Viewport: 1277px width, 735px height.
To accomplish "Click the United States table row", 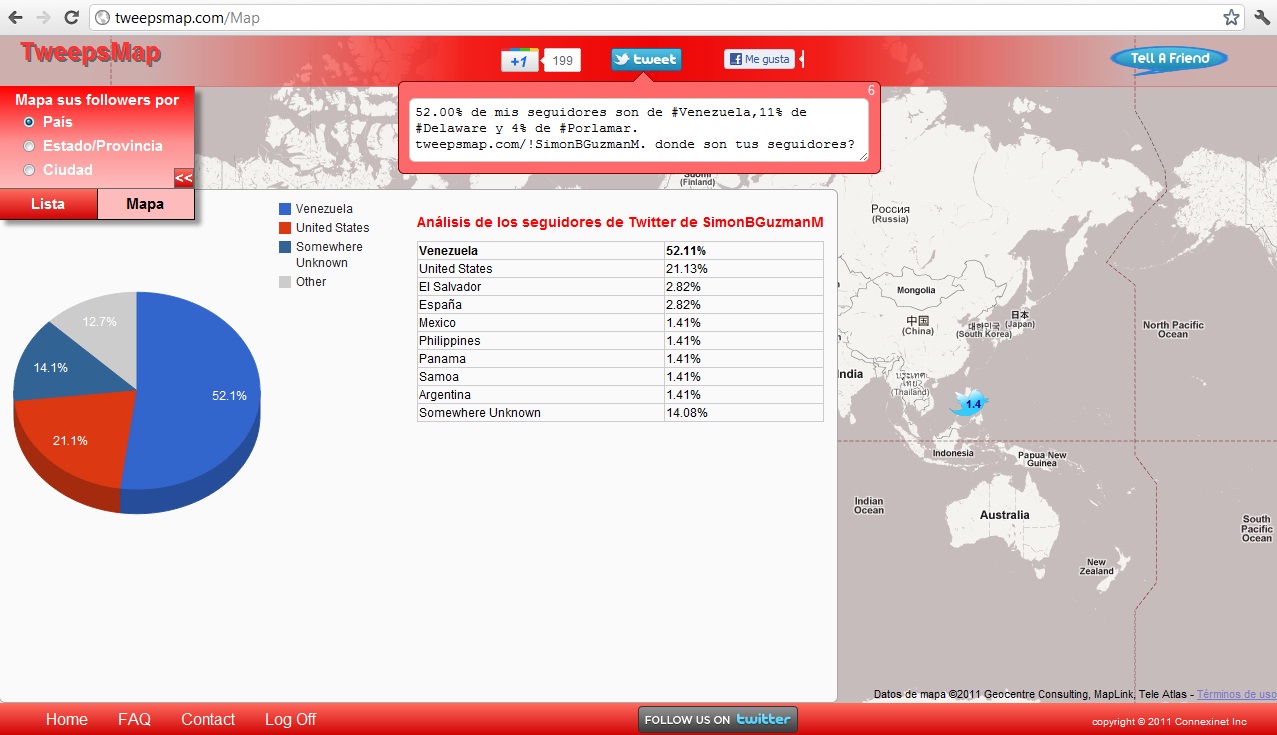I will pyautogui.click(x=620, y=269).
